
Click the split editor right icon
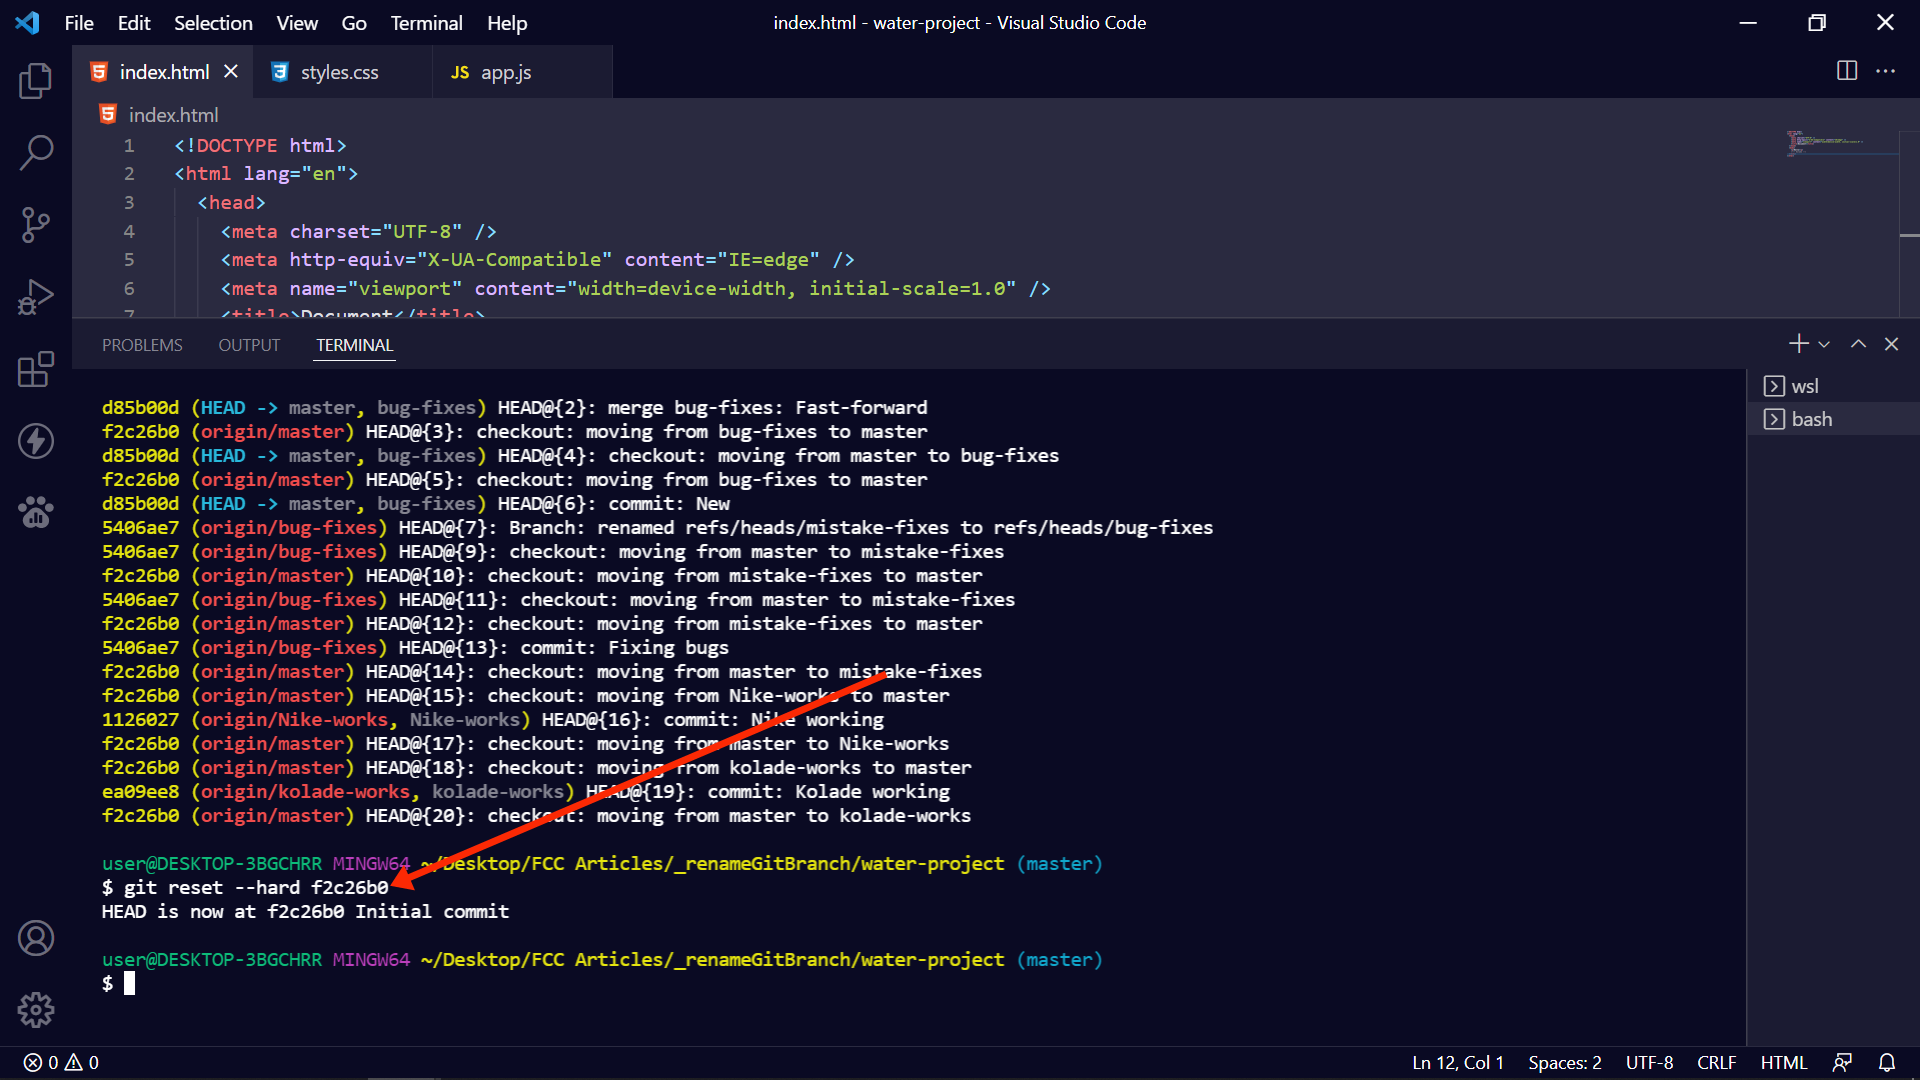1847,71
